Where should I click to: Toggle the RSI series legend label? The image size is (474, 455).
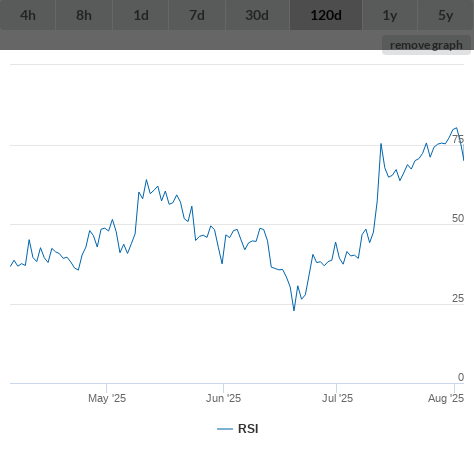click(x=248, y=429)
